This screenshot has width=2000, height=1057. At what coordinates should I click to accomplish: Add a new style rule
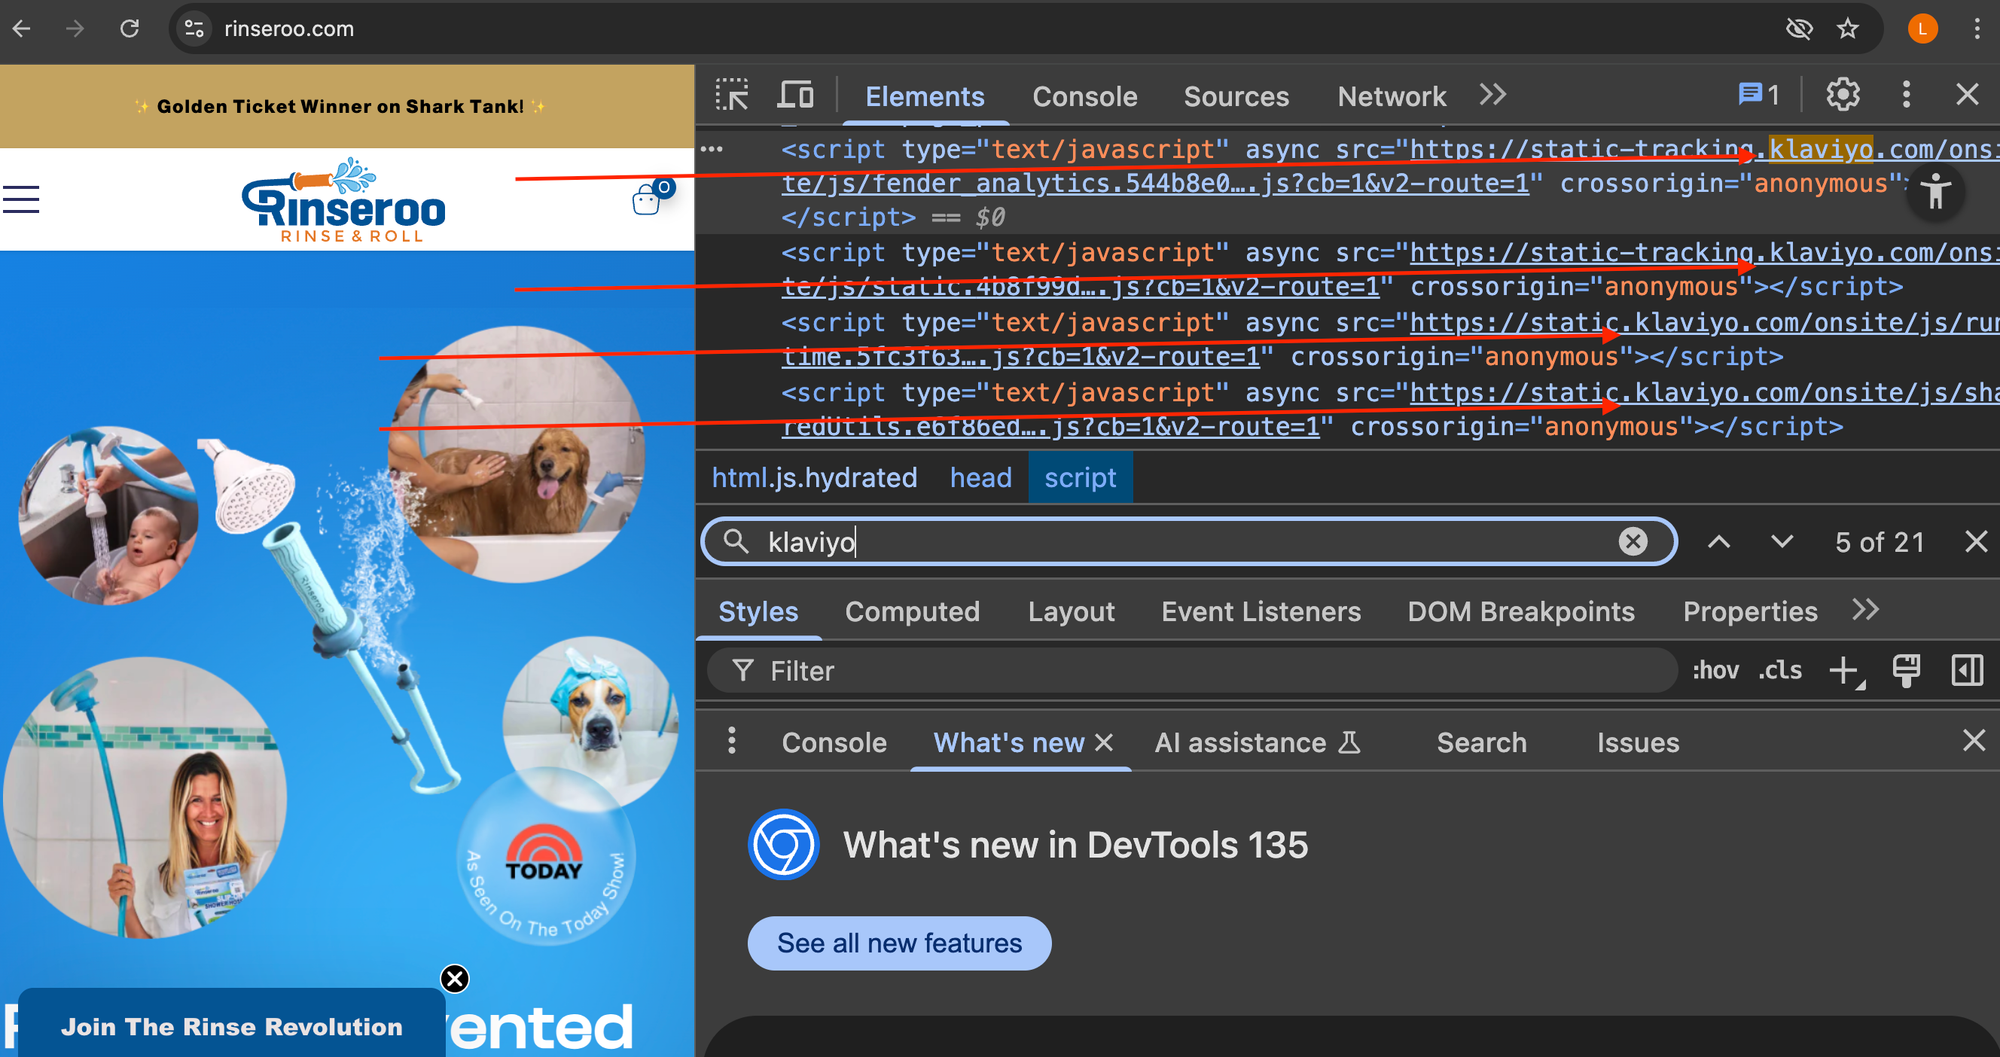1846,671
